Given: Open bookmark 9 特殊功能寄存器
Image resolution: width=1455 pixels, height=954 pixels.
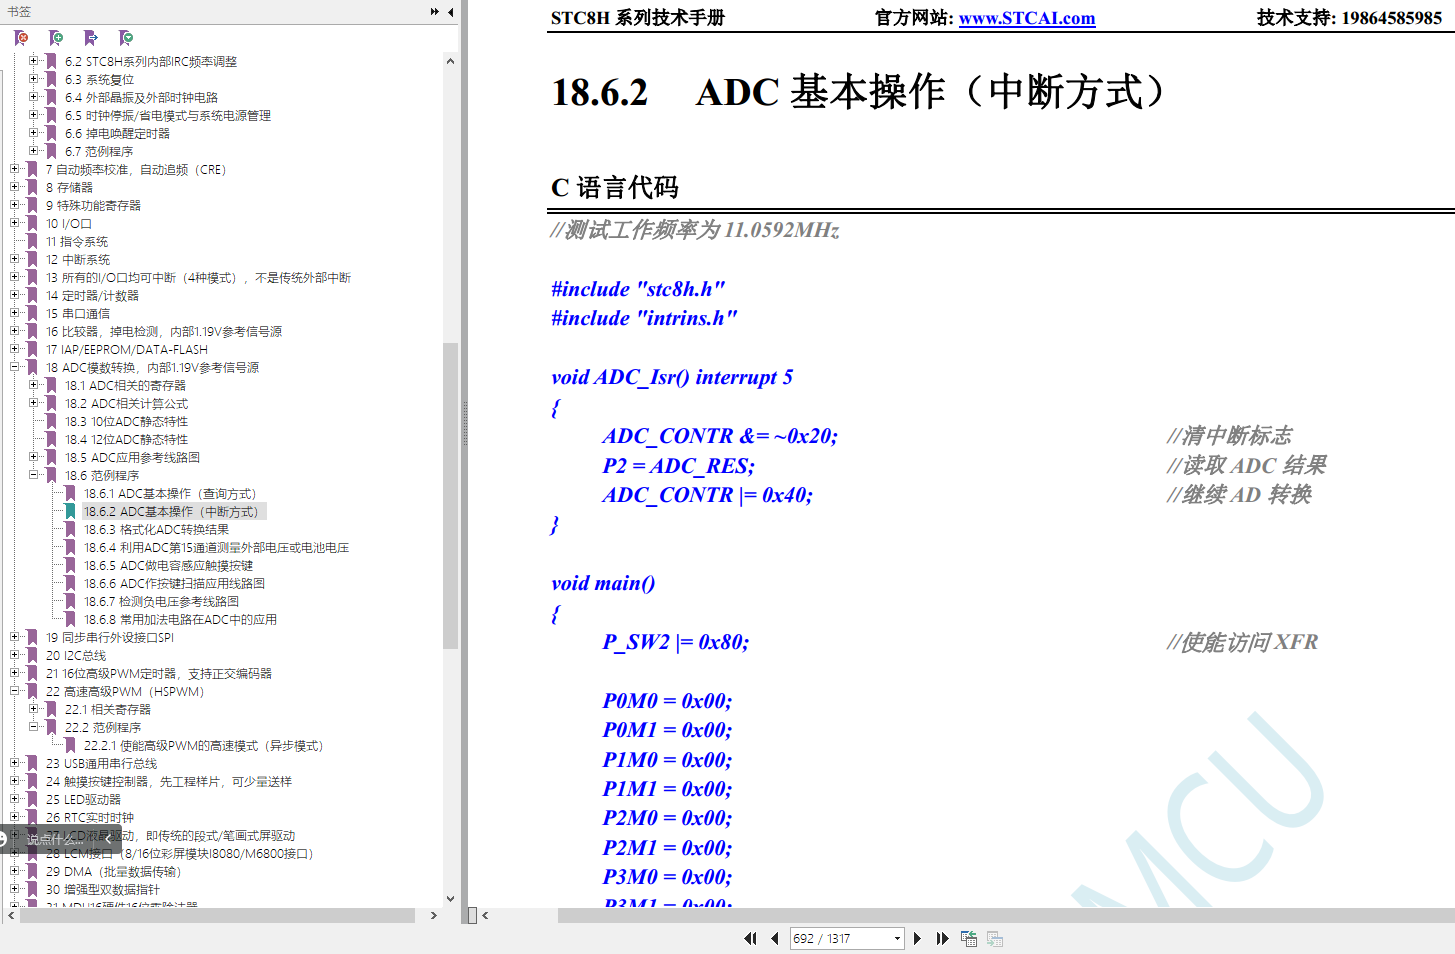Looking at the screenshot, I should coord(93,206).
